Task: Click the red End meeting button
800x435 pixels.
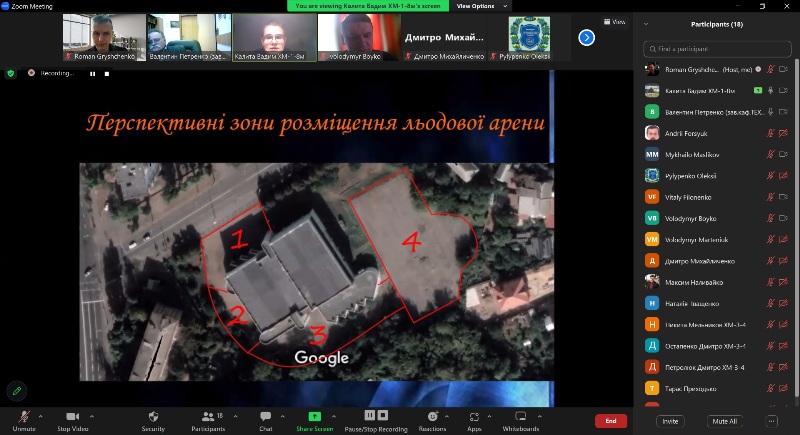Action: point(610,421)
